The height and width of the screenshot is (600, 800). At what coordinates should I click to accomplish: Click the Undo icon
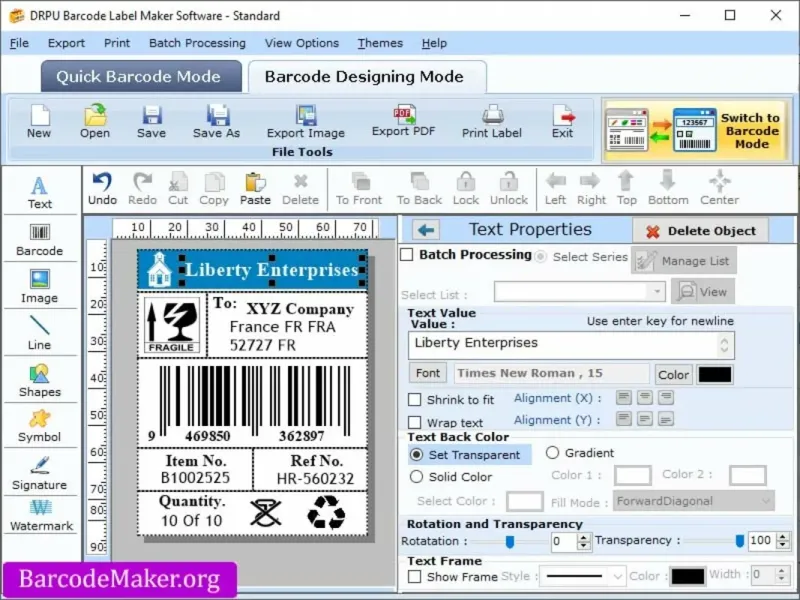[103, 189]
